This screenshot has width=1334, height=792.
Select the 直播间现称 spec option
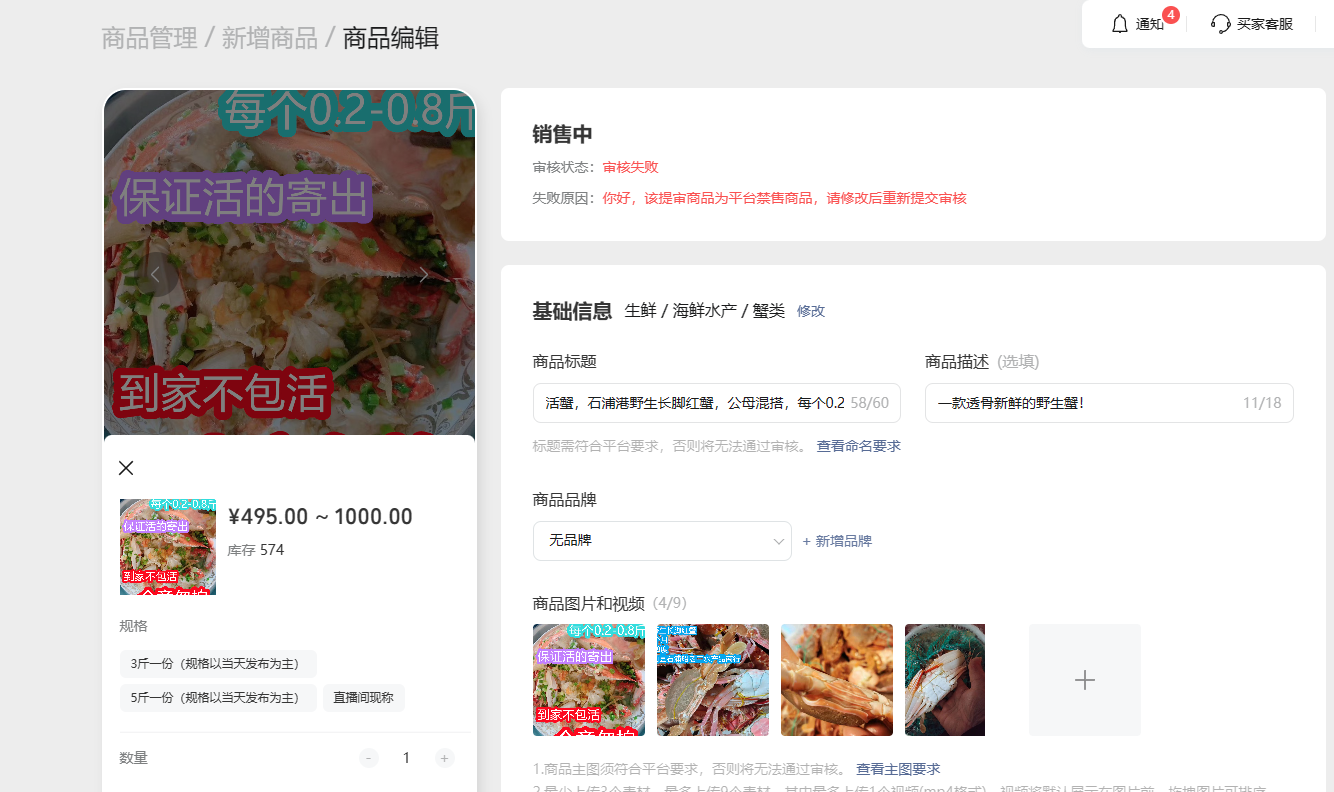[x=364, y=698]
